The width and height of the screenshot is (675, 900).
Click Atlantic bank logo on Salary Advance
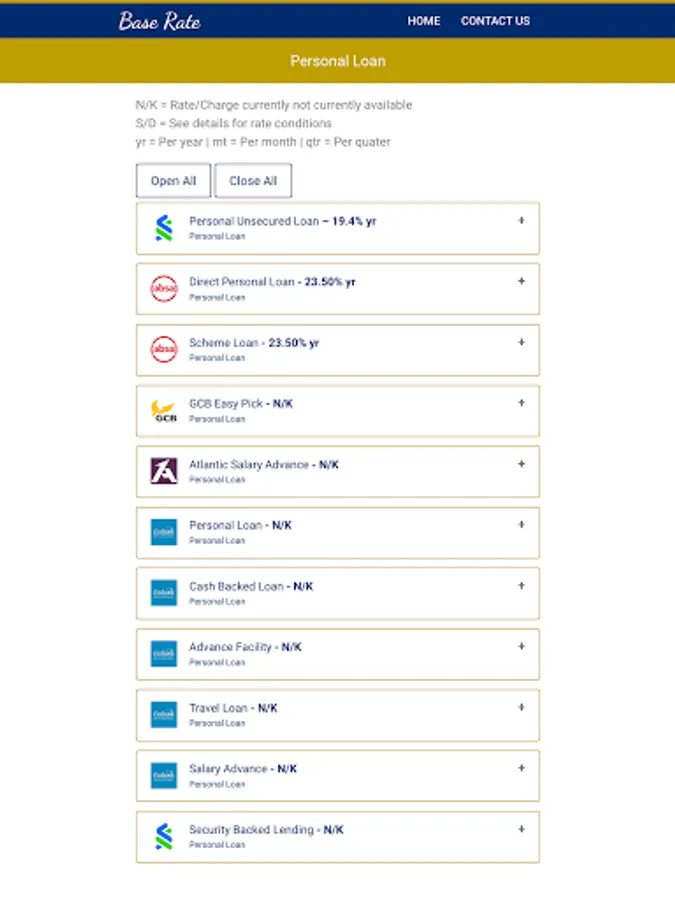point(164,471)
